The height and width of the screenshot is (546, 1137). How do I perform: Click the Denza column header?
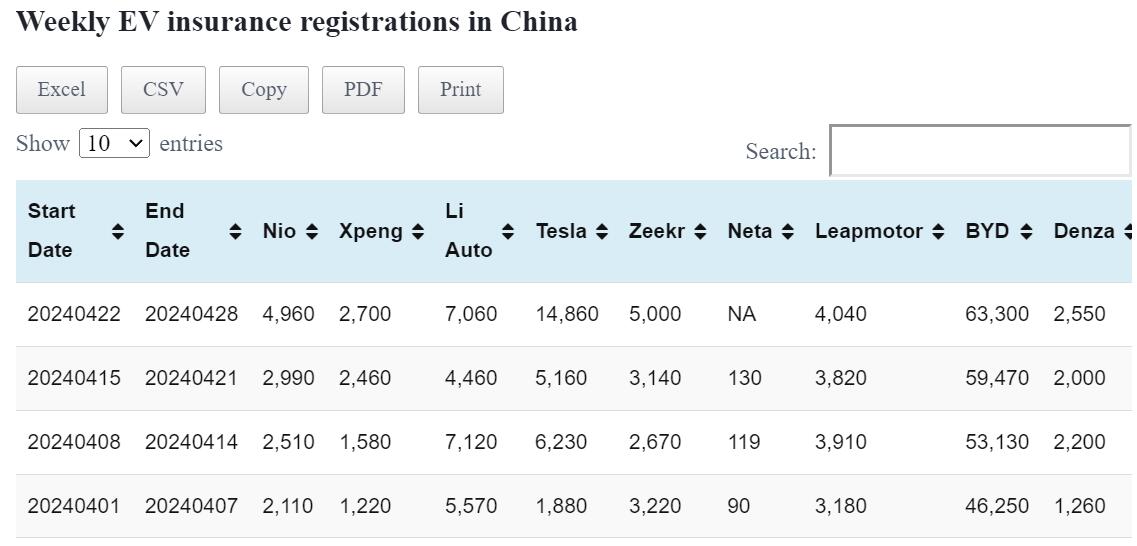coord(1083,231)
